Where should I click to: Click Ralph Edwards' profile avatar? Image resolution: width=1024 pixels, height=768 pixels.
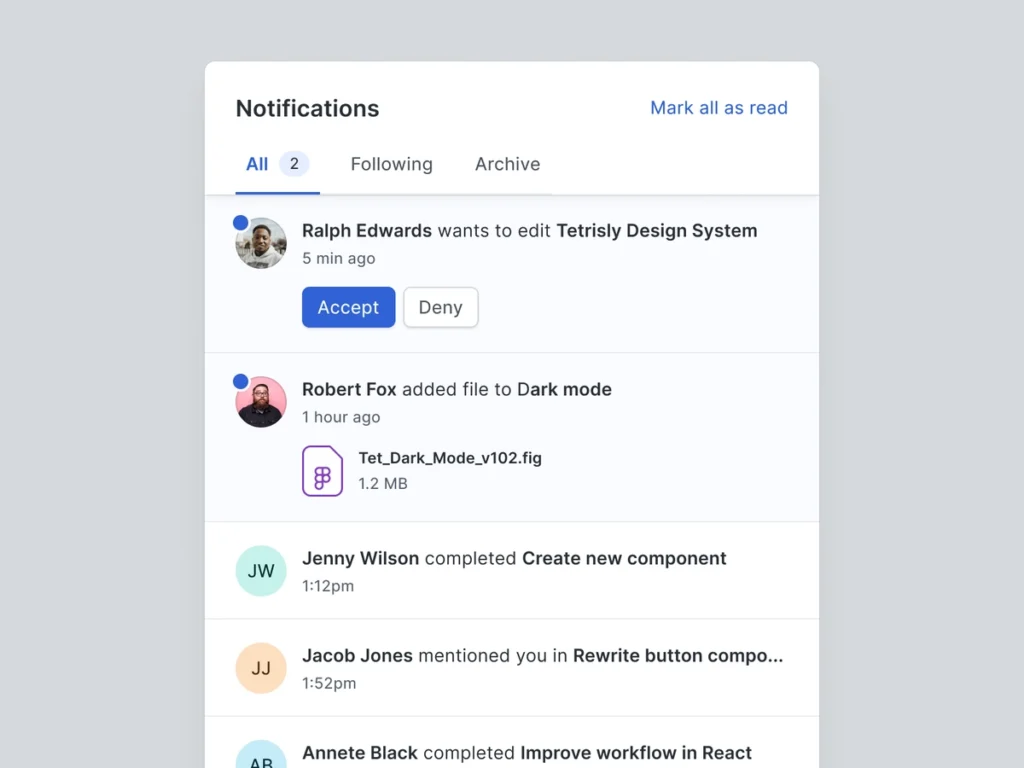click(x=261, y=244)
